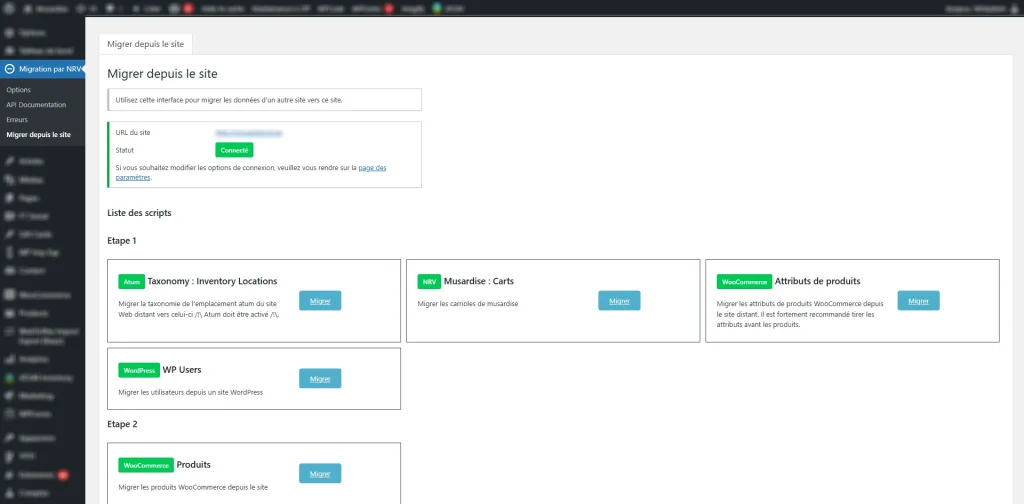Screen dimensions: 1024x504
Task: Click Migrer for Taxonomy : Inventory Locations
Action: tap(320, 301)
